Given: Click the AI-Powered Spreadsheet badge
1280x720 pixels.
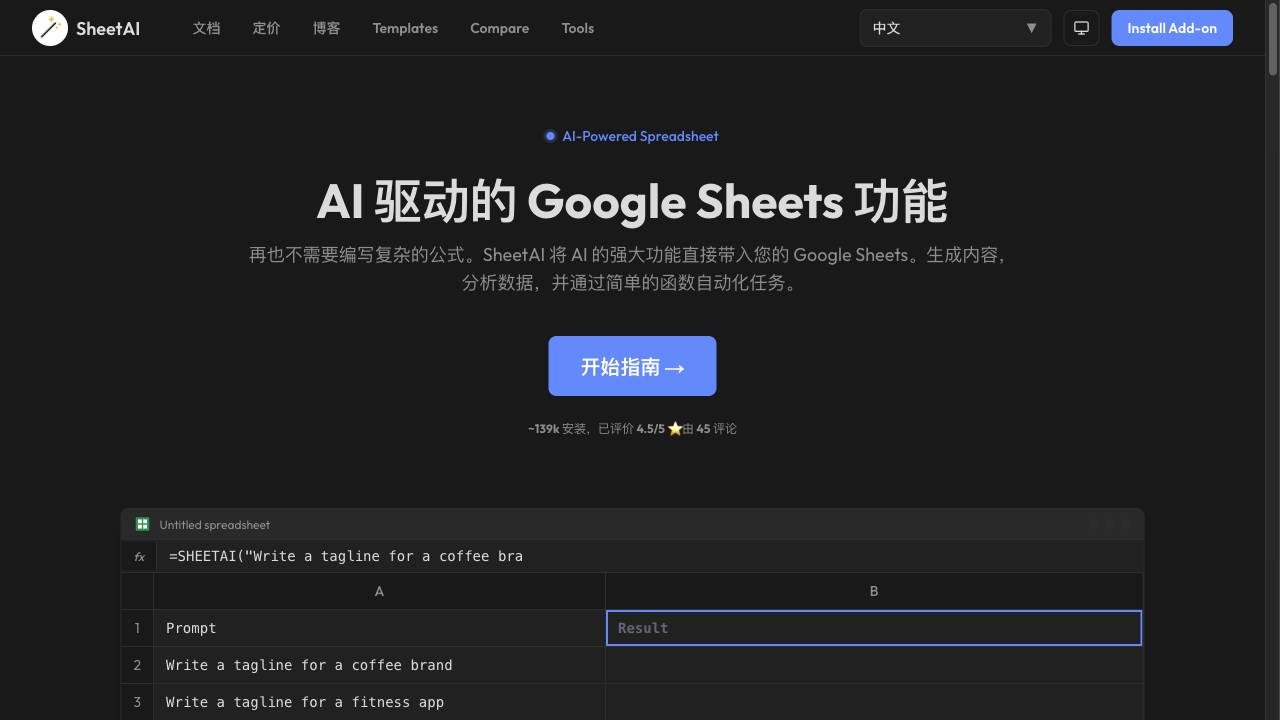Looking at the screenshot, I should [631, 136].
